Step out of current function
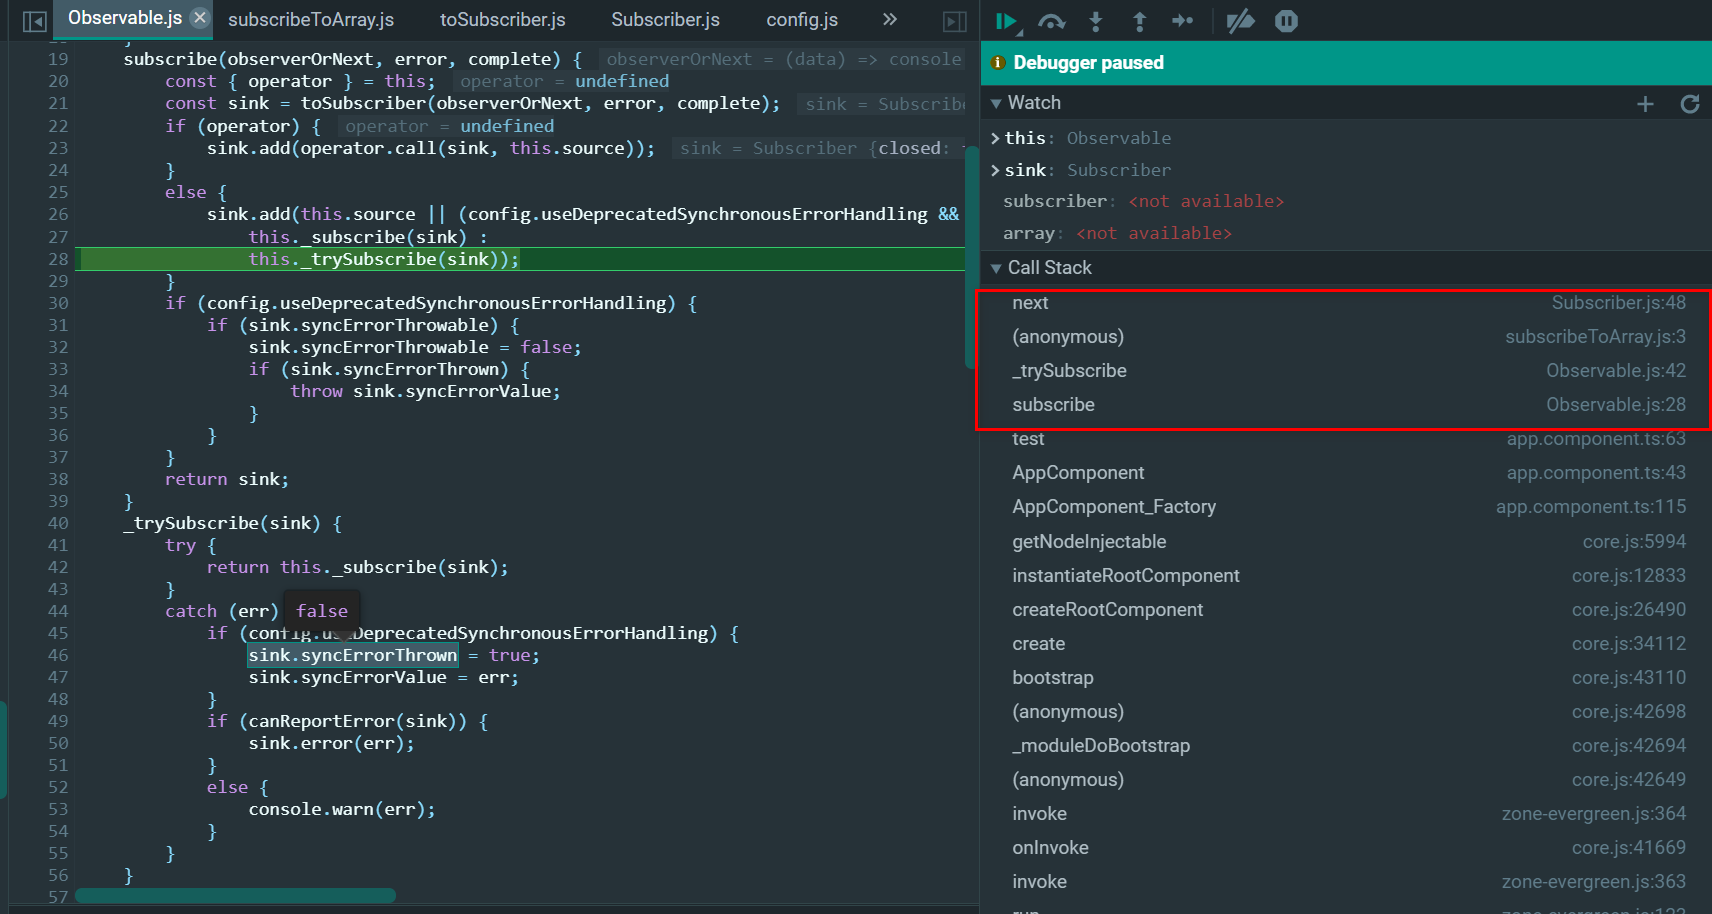The width and height of the screenshot is (1712, 914). tap(1139, 21)
